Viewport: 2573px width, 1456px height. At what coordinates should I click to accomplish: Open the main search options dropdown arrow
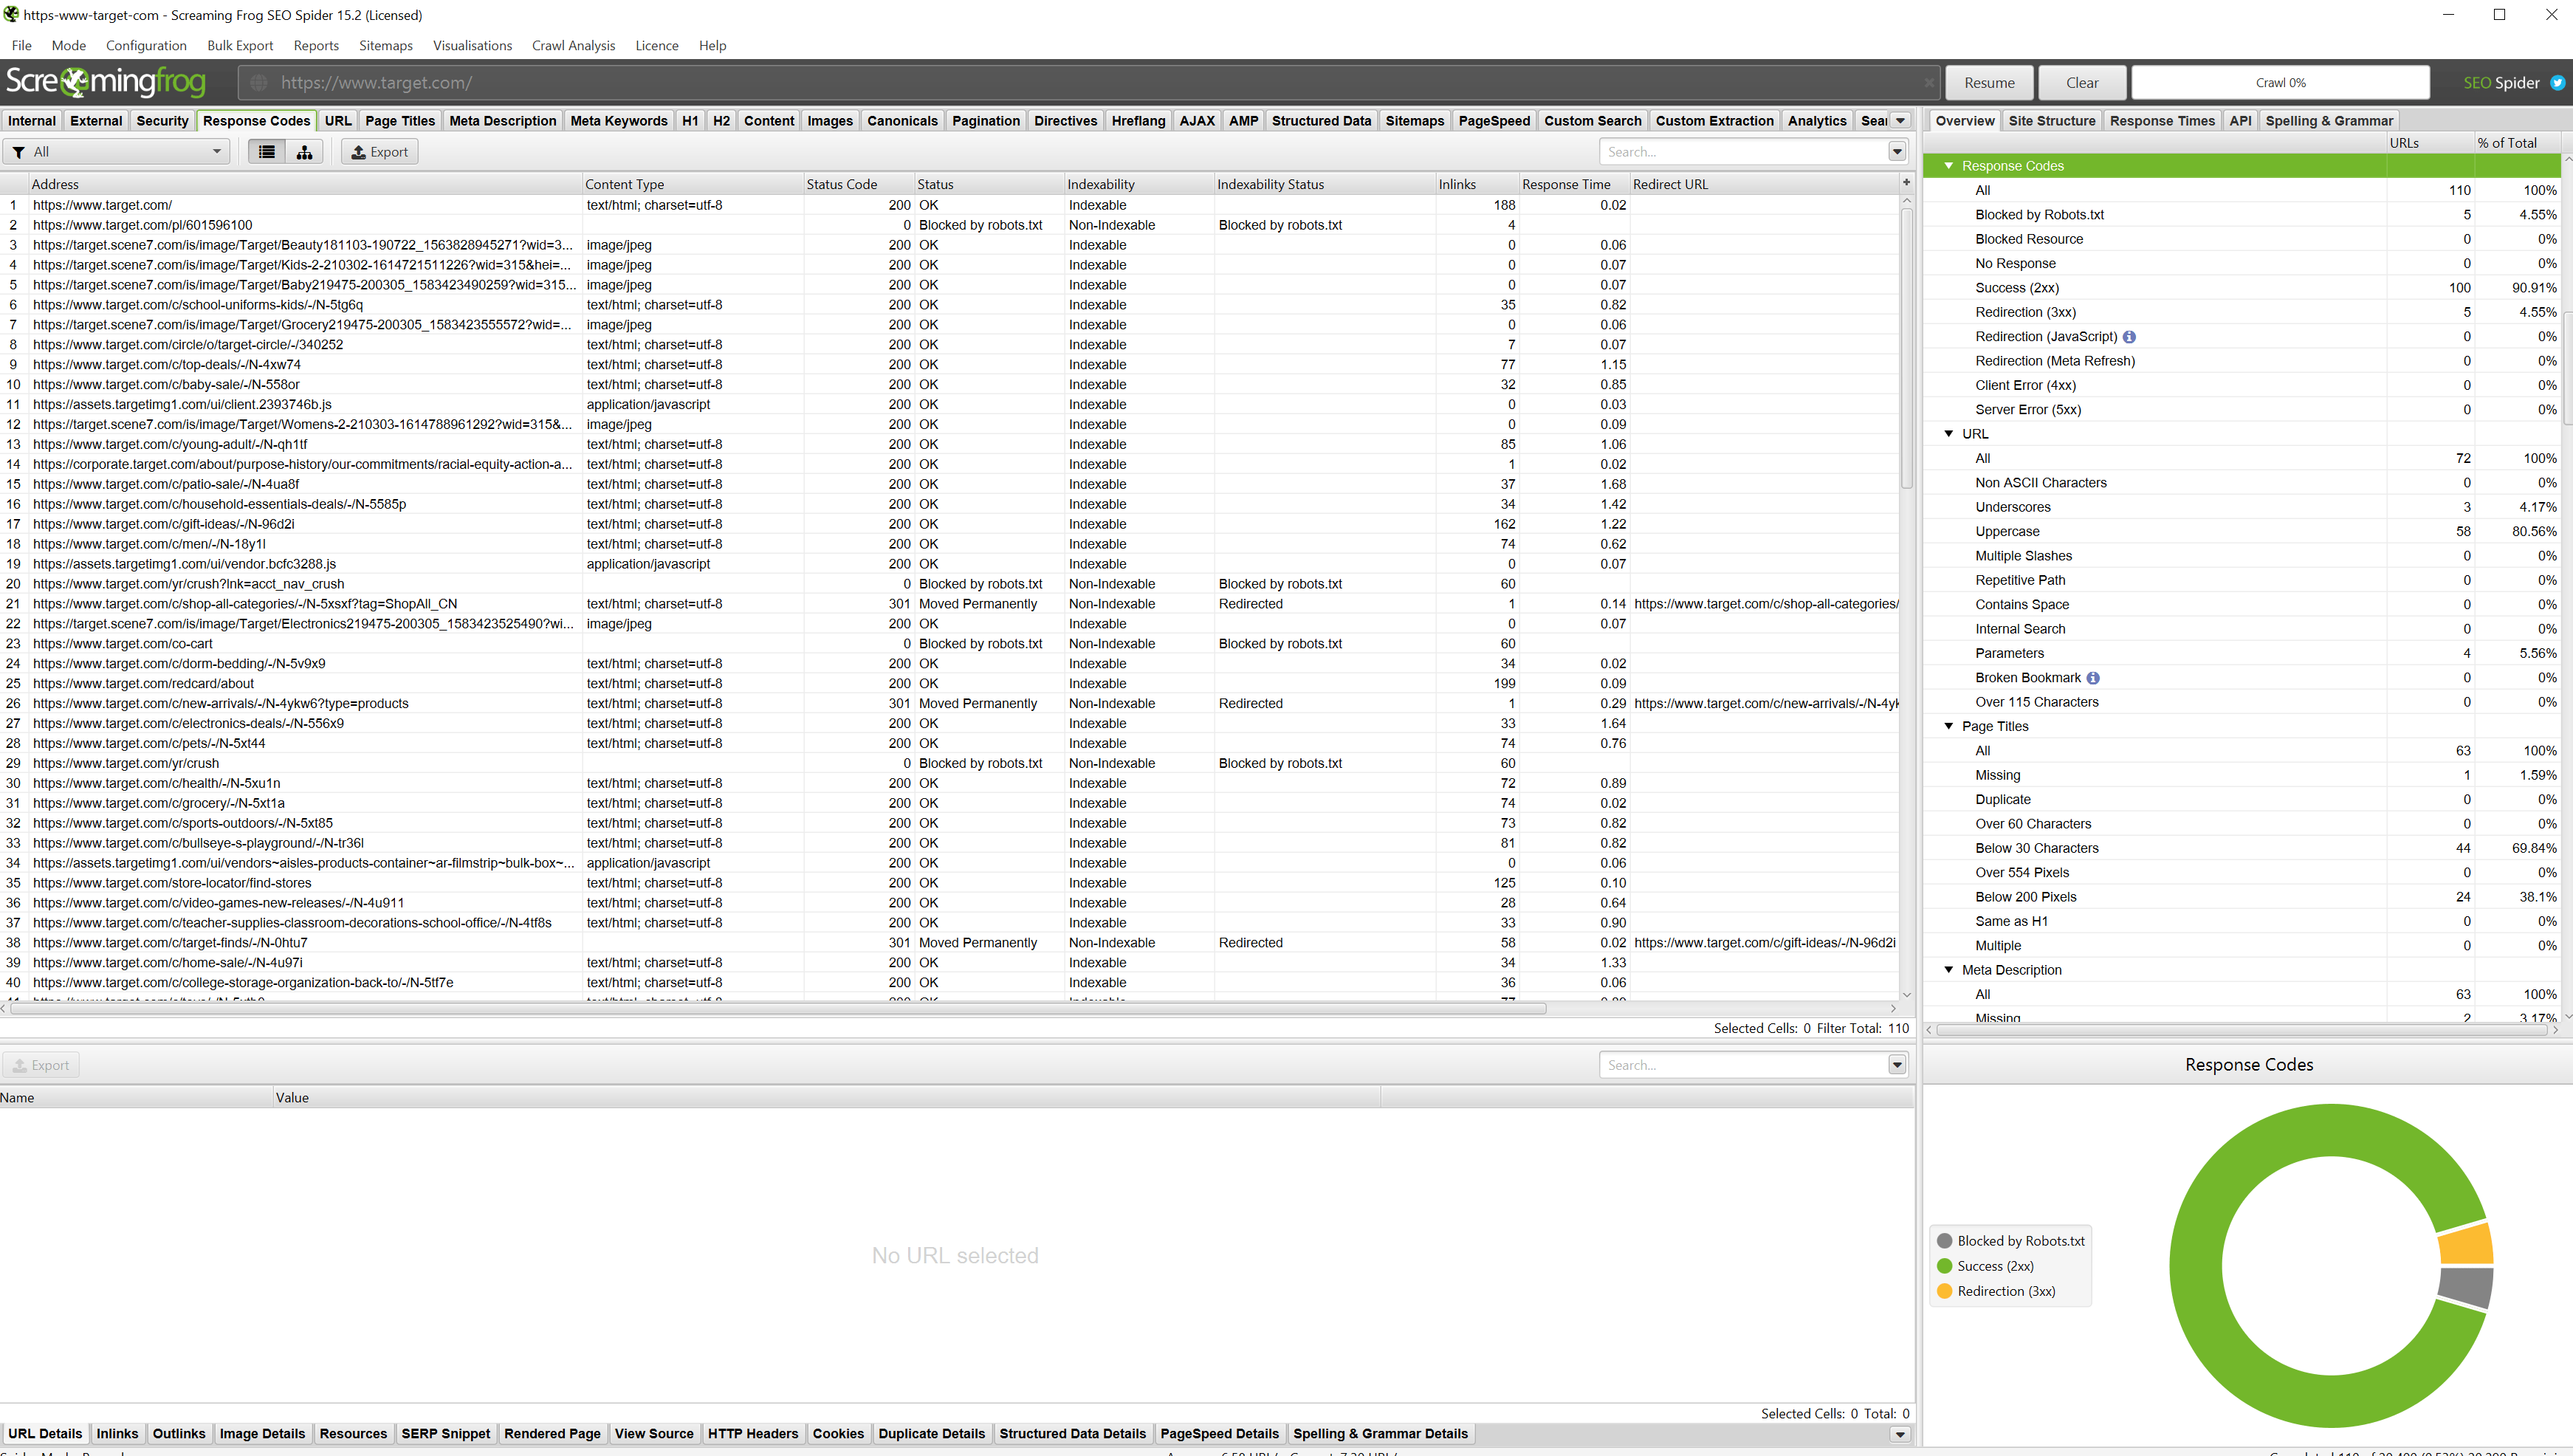click(1897, 152)
